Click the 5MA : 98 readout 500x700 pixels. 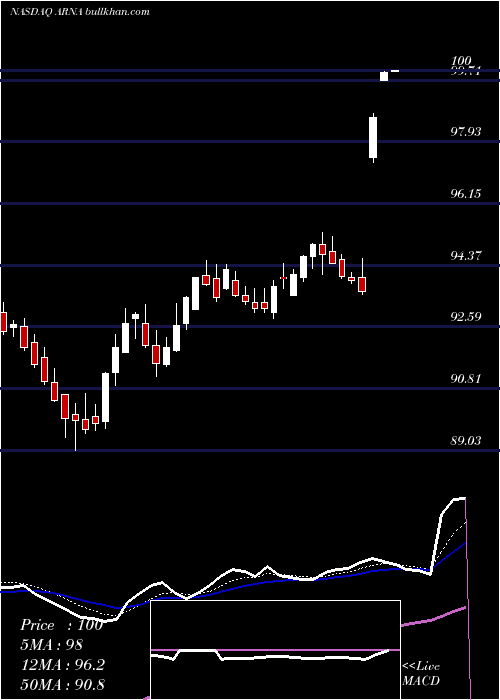click(52, 645)
